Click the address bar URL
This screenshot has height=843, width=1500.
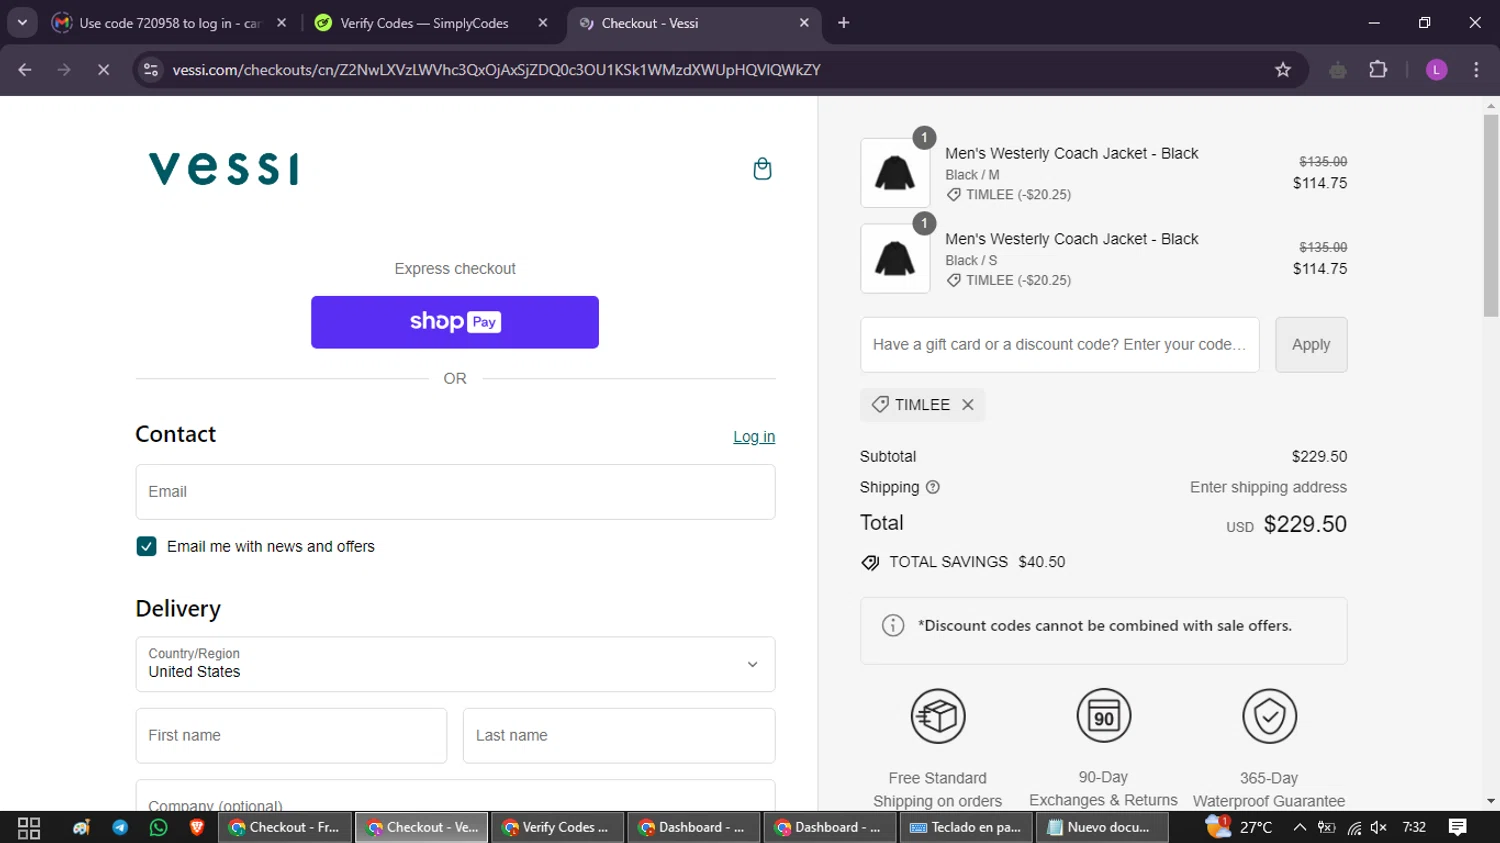pos(496,70)
